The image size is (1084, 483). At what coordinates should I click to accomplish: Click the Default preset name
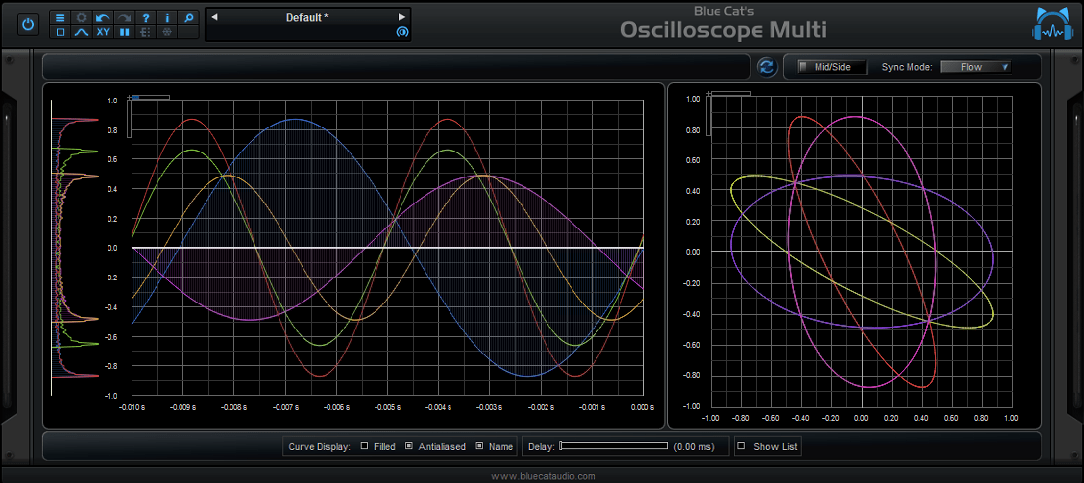[307, 17]
